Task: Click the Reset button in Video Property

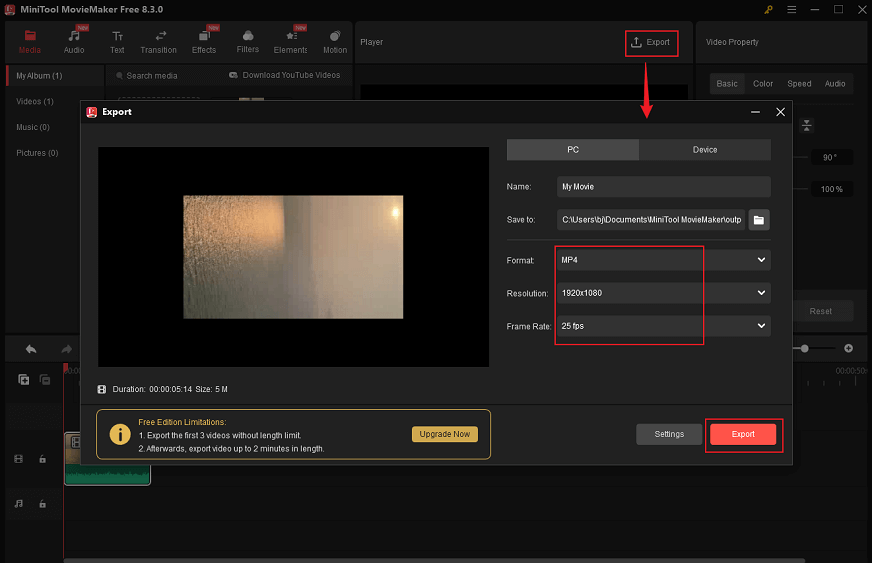Action: [x=821, y=311]
